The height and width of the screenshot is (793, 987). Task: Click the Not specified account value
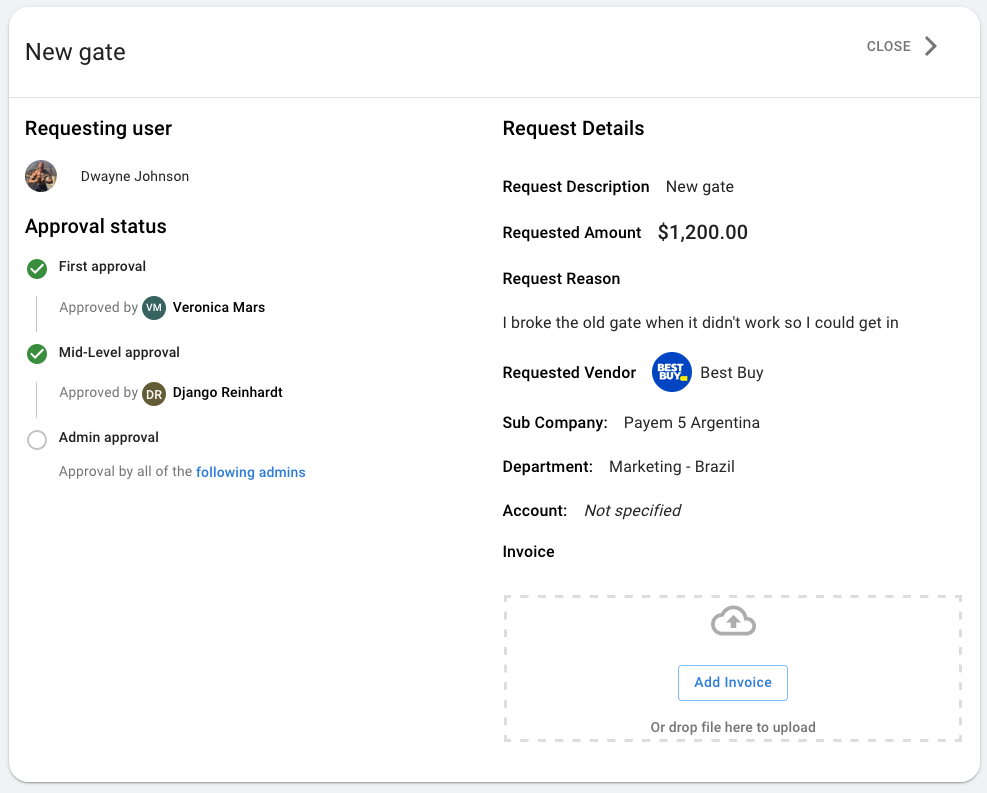(632, 511)
